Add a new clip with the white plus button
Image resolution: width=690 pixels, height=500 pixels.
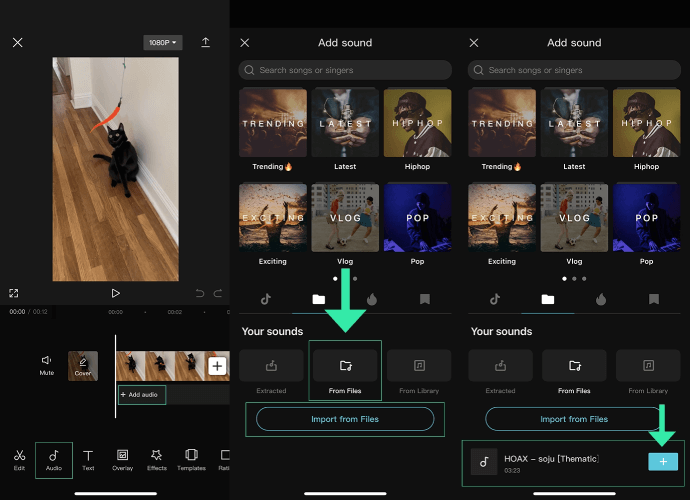[x=217, y=366]
